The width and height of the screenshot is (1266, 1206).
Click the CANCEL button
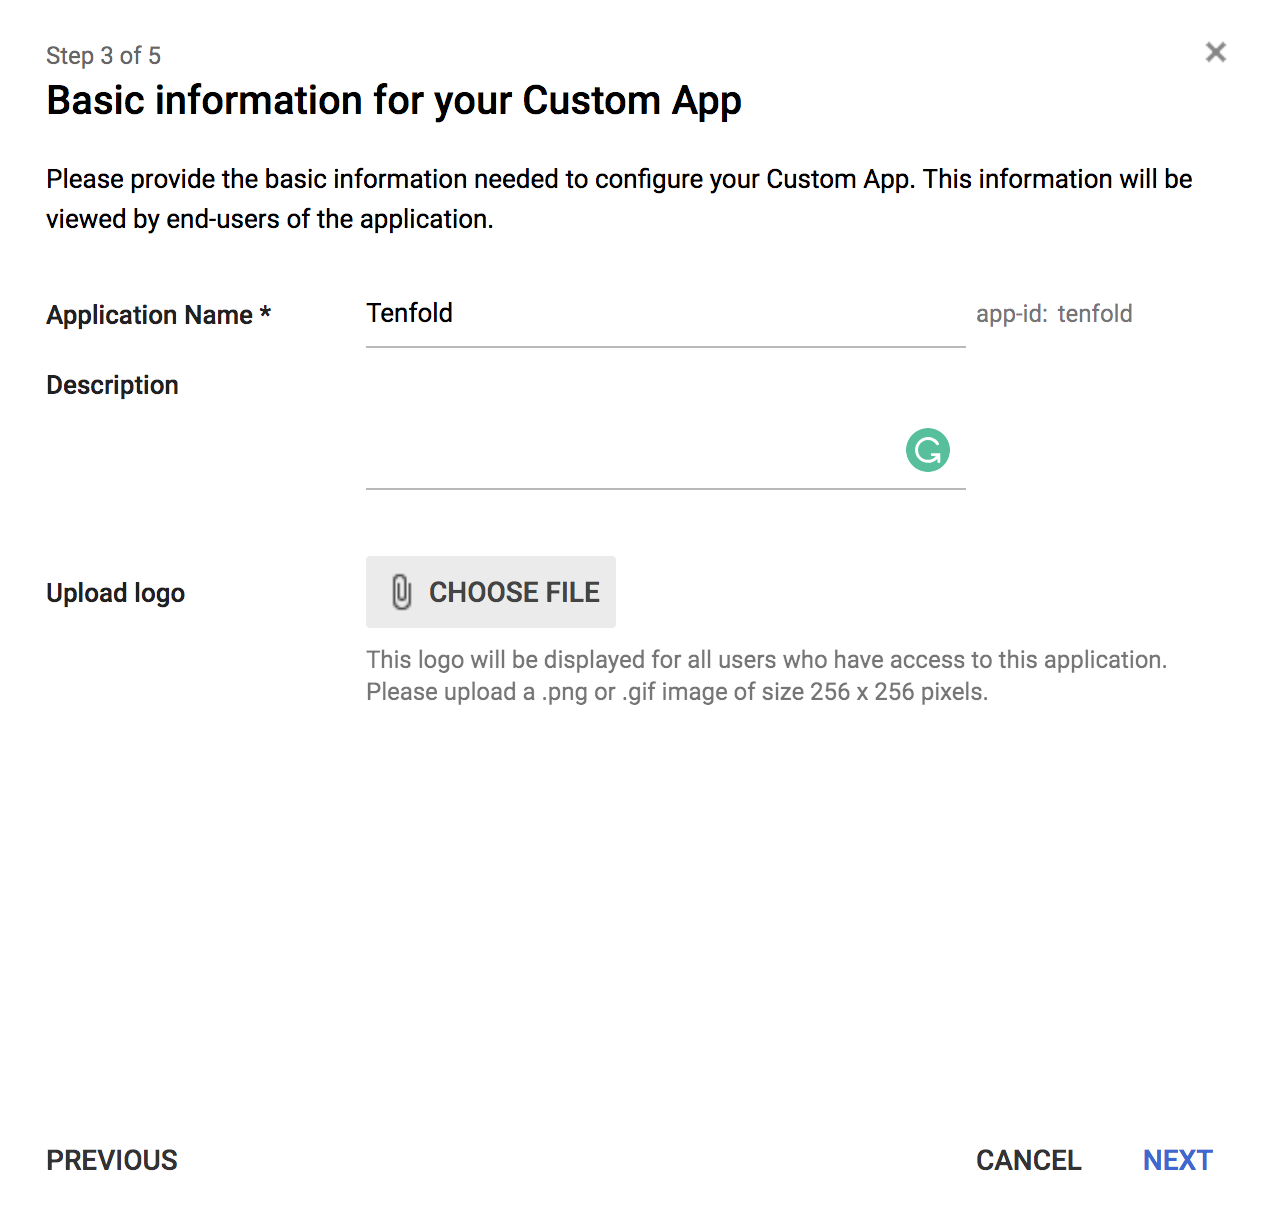click(1029, 1160)
